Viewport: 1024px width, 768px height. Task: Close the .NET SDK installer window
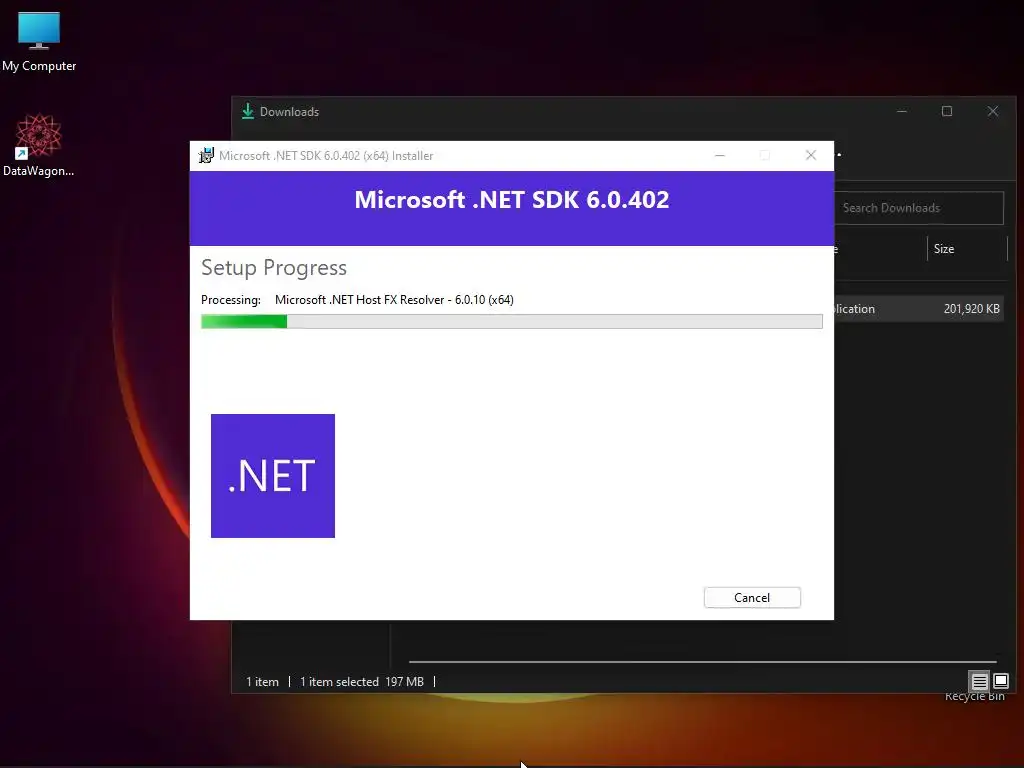click(x=810, y=155)
